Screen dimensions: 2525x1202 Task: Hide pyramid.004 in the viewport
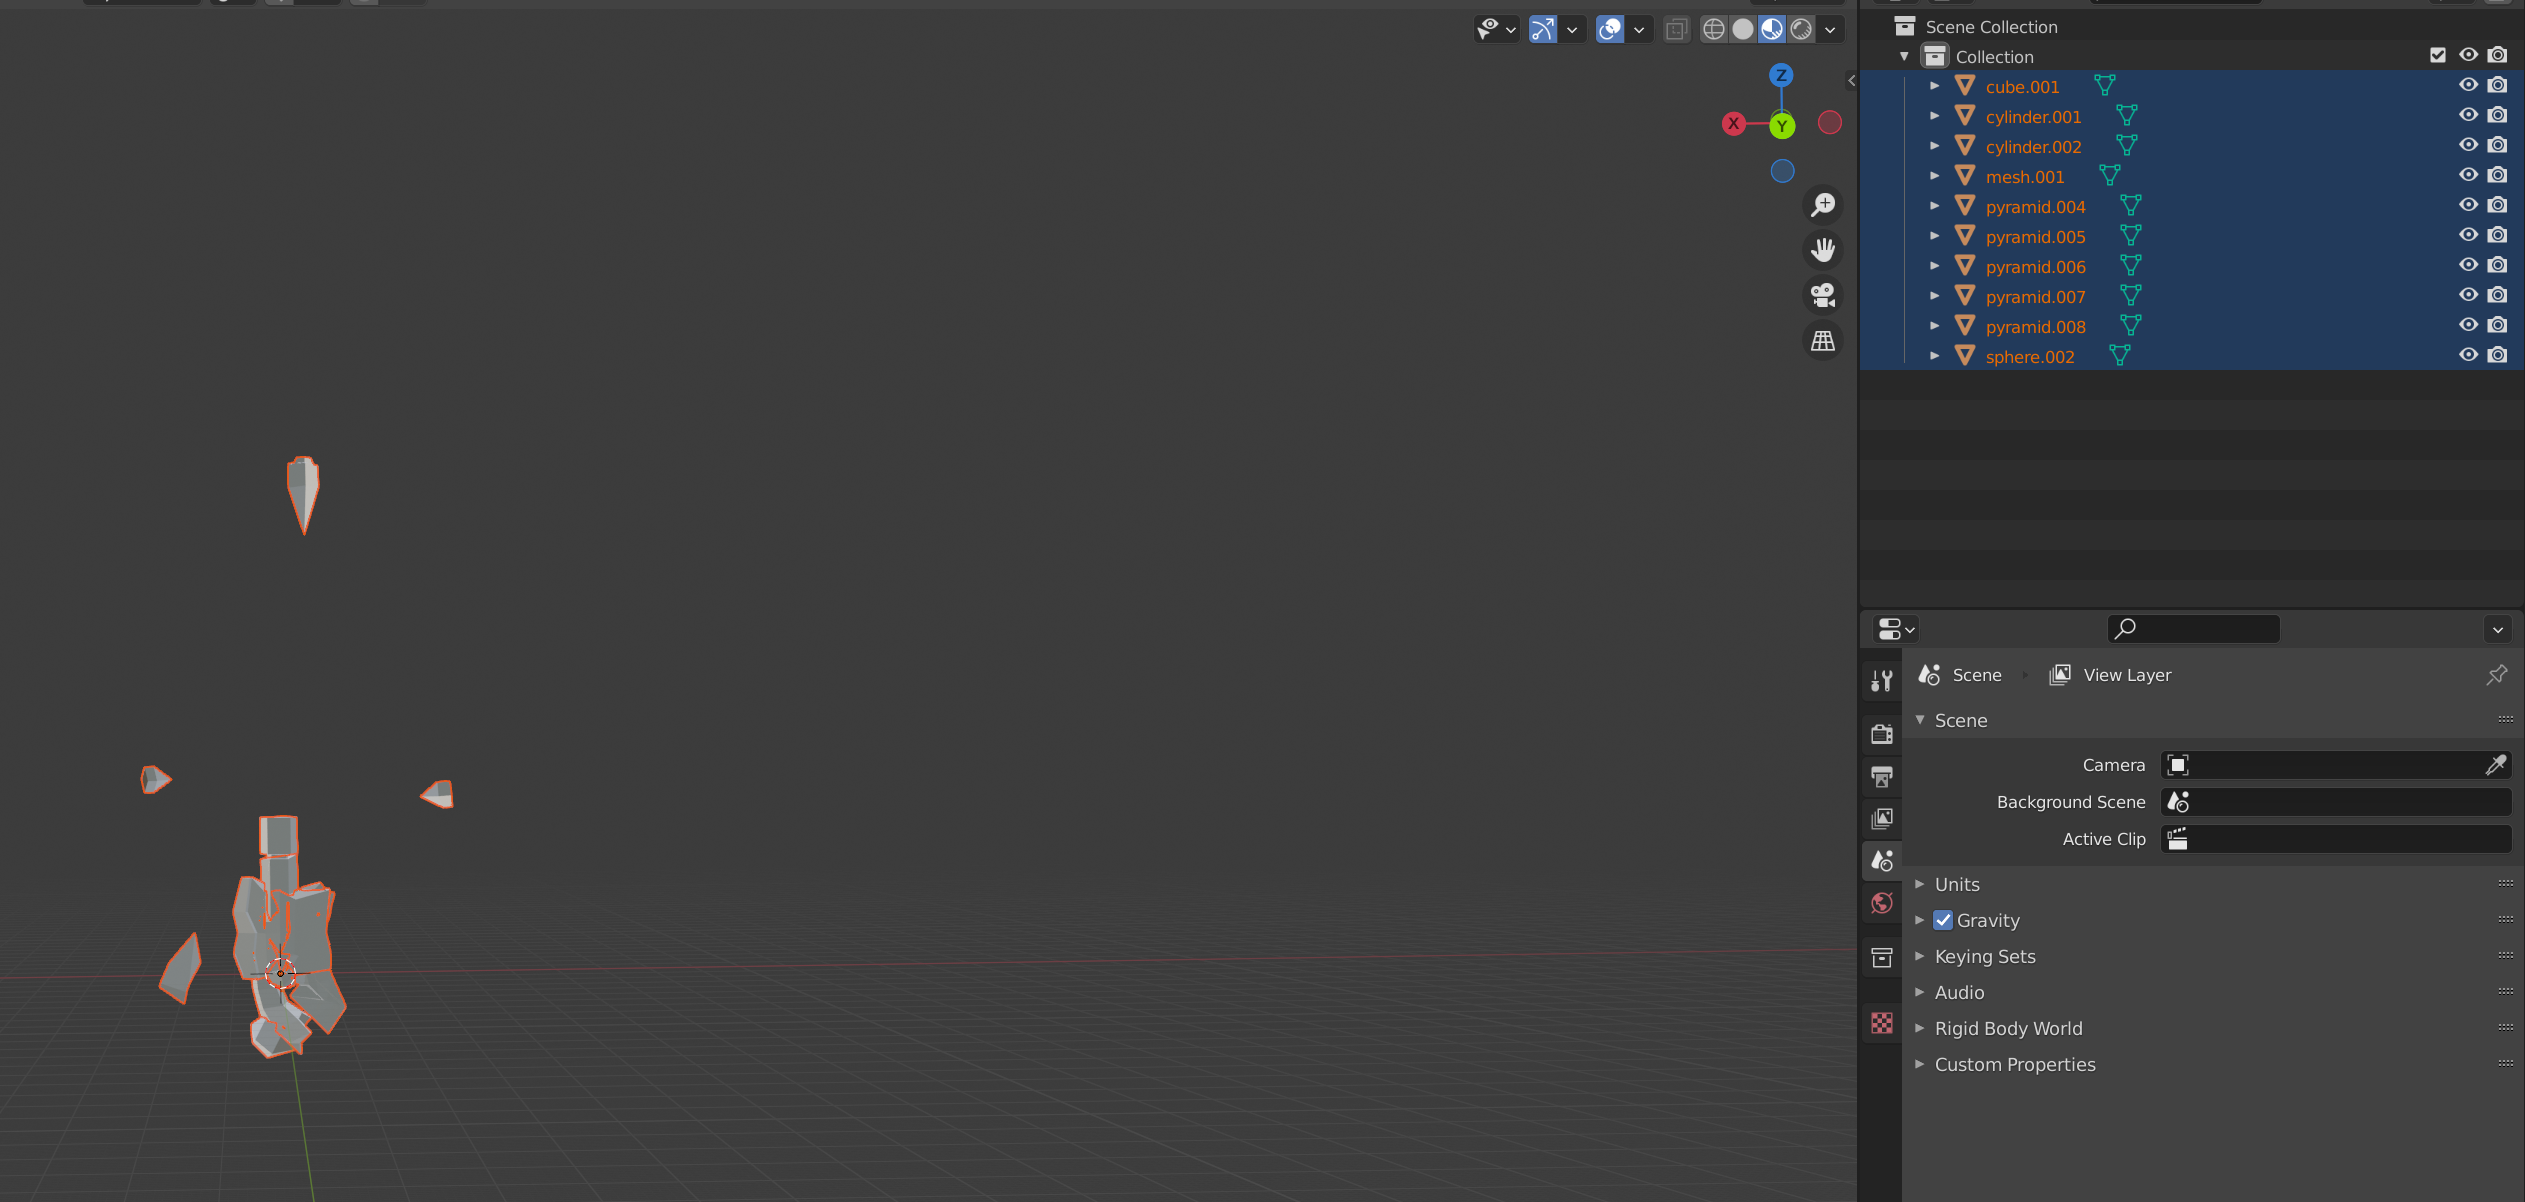pyautogui.click(x=2468, y=205)
